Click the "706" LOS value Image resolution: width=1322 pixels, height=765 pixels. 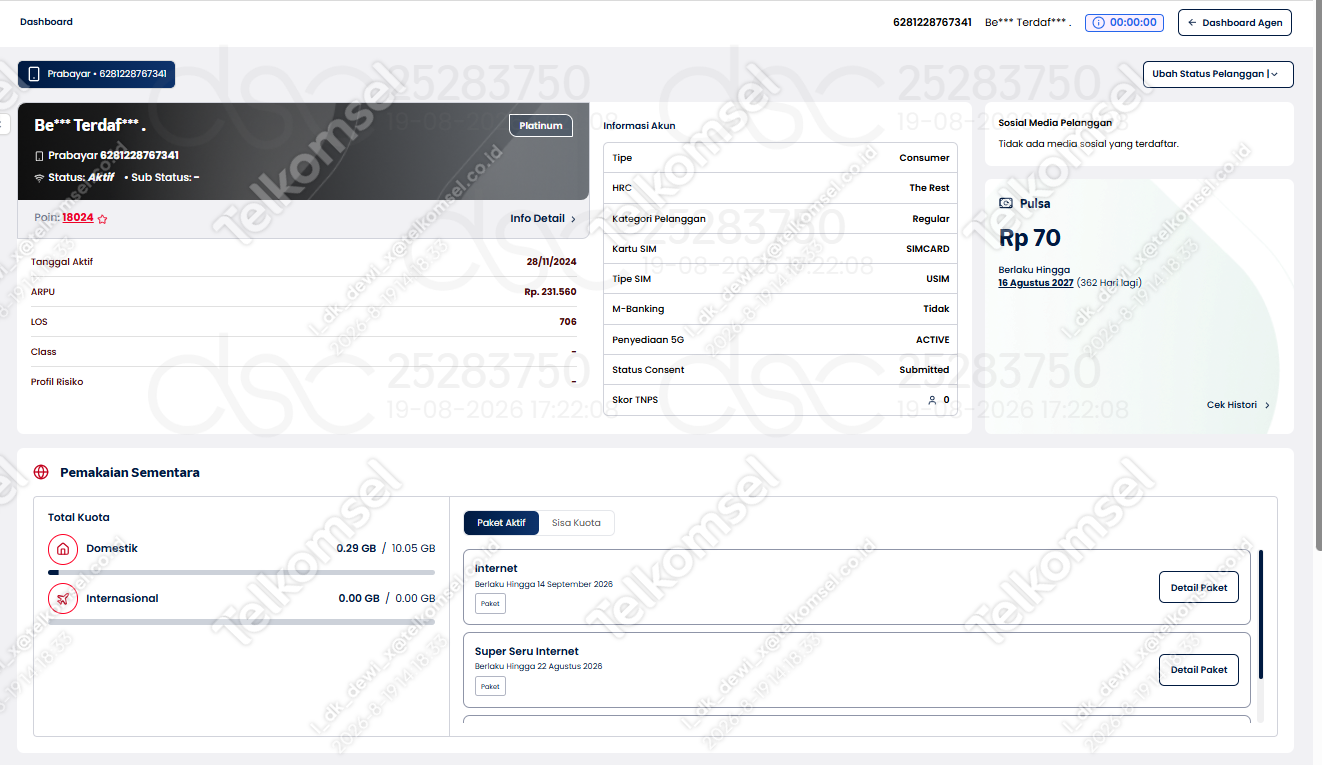[568, 322]
